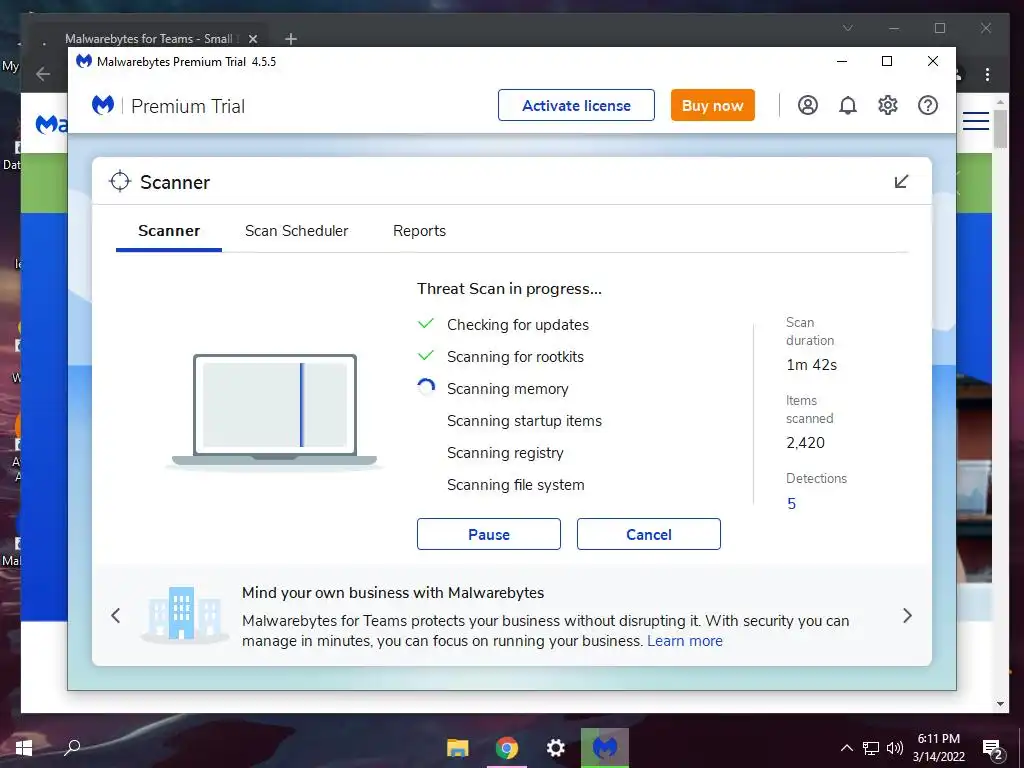Click the 'Scanning registry' step text
Screen dimensions: 1024x768
[x=505, y=453]
